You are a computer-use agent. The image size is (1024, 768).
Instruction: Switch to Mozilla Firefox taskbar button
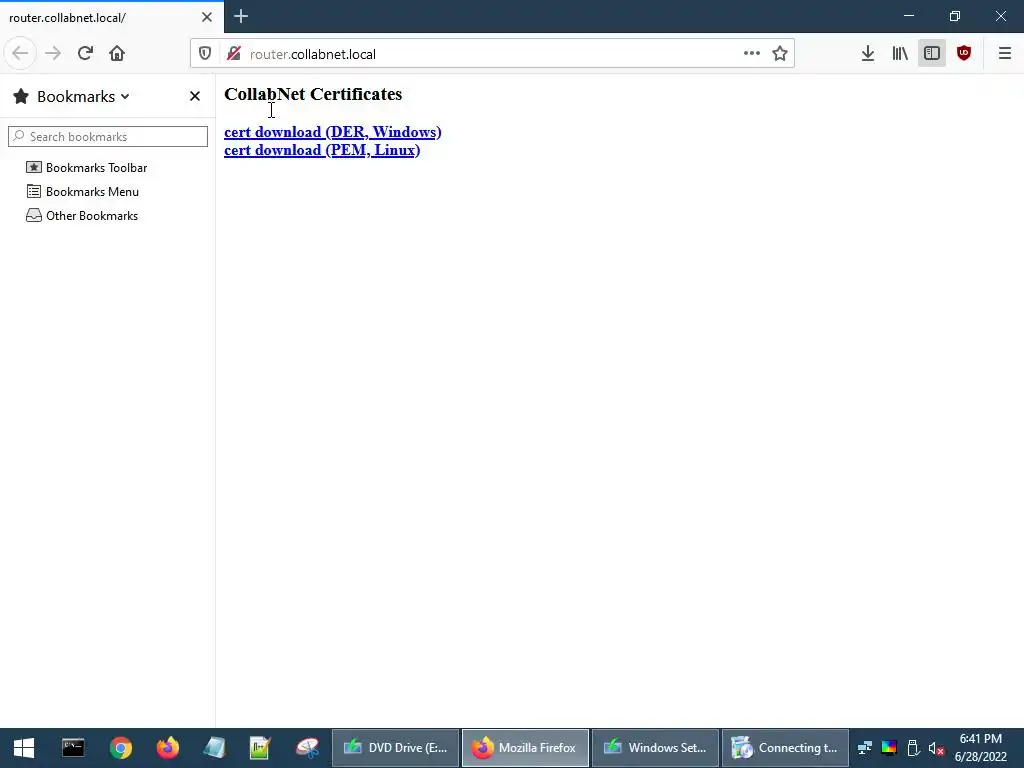526,748
